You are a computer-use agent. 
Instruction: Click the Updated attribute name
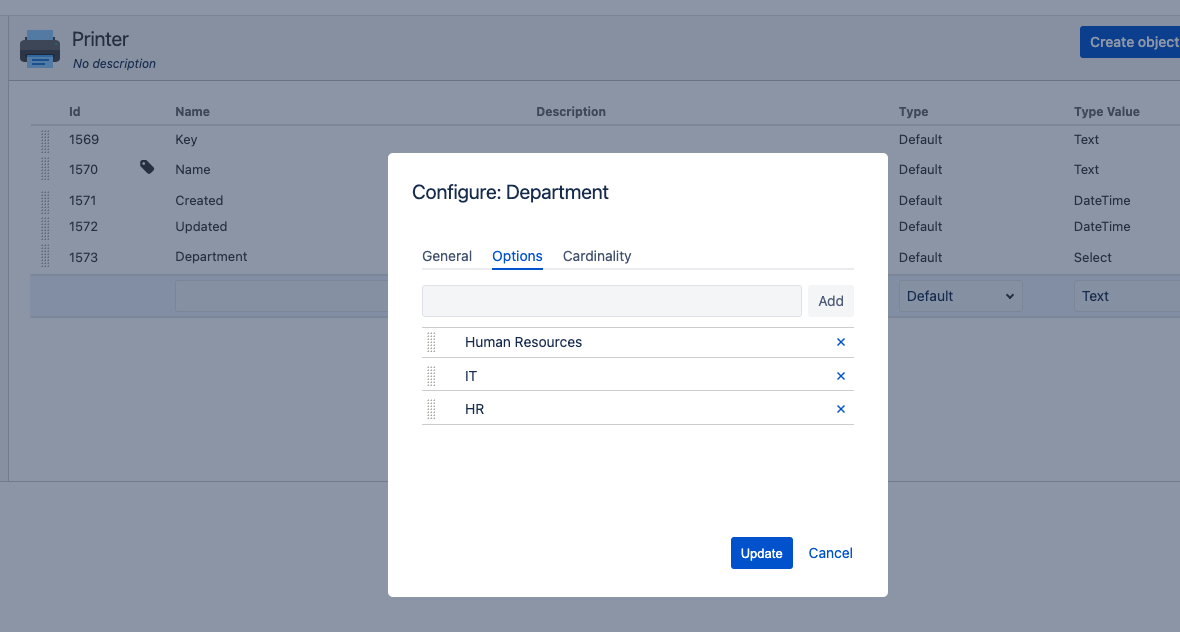tap(201, 226)
